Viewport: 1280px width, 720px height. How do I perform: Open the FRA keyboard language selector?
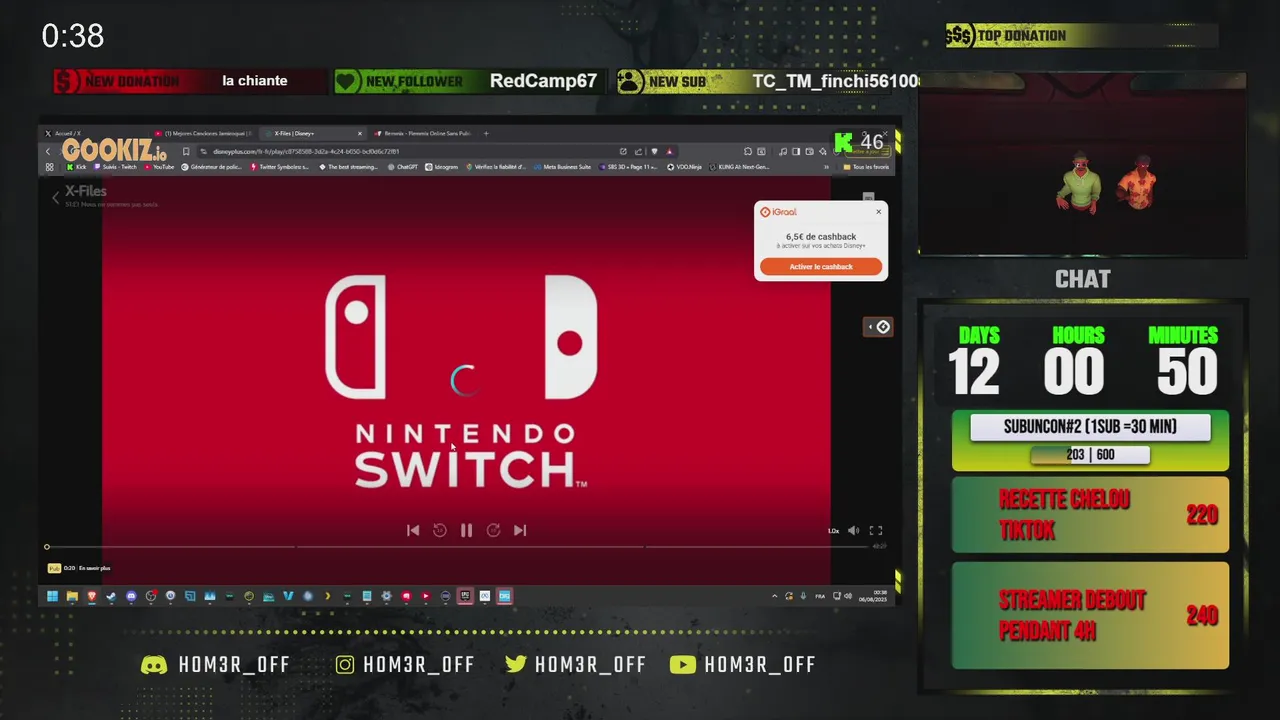[x=820, y=596]
